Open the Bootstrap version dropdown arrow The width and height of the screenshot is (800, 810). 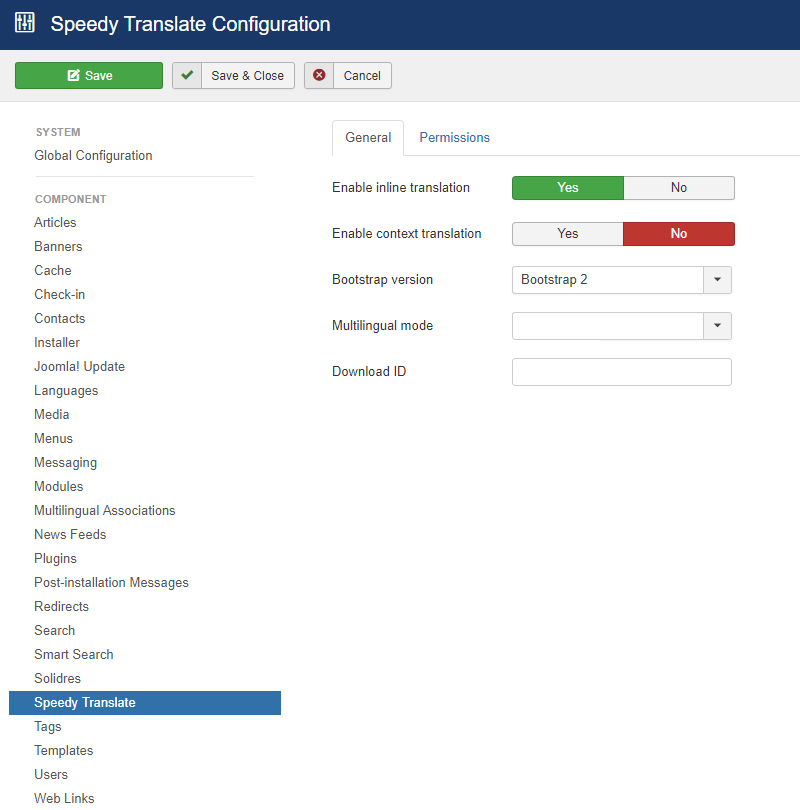click(x=718, y=280)
